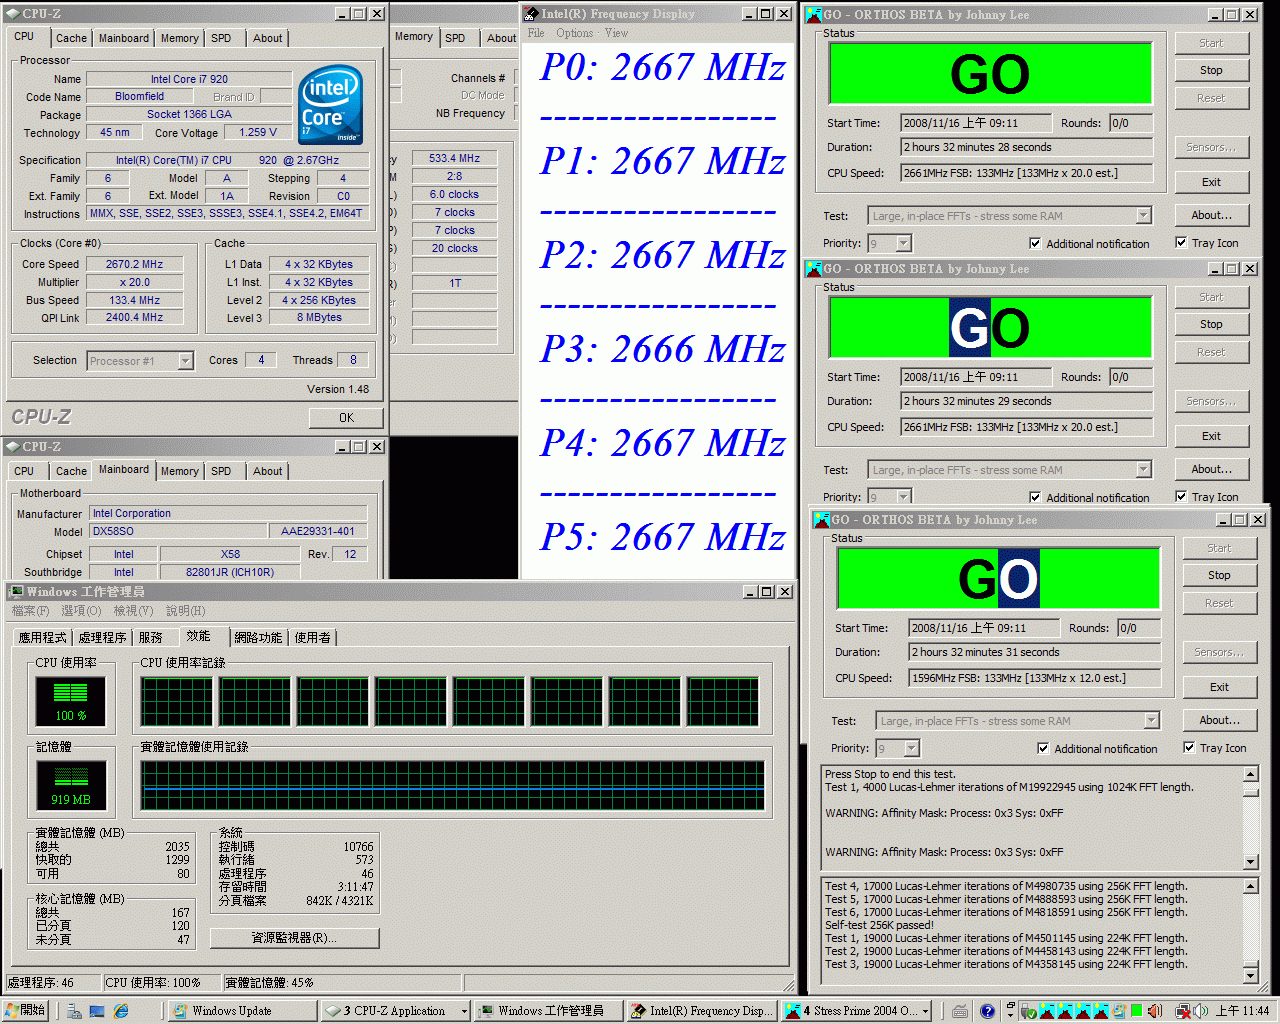Image resolution: width=1280 pixels, height=1024 pixels.
Task: Expand the Stress Prime 2004 taskbar group arrow
Action: 925,1011
